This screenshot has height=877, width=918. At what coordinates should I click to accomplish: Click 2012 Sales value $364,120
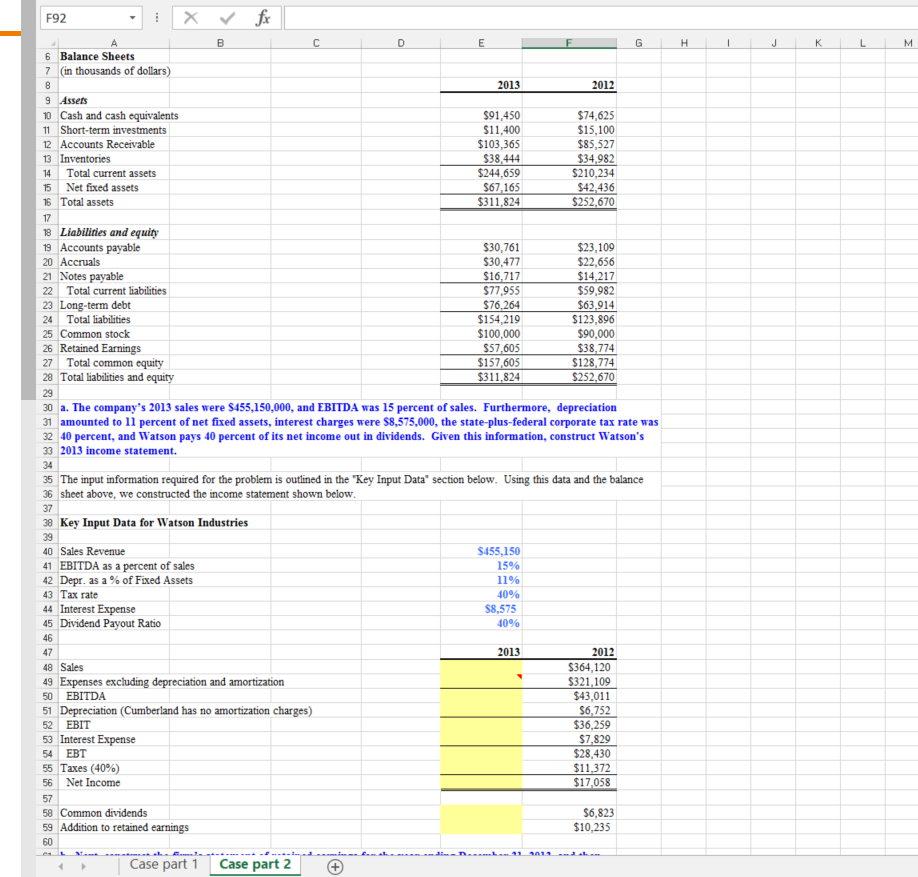point(589,667)
